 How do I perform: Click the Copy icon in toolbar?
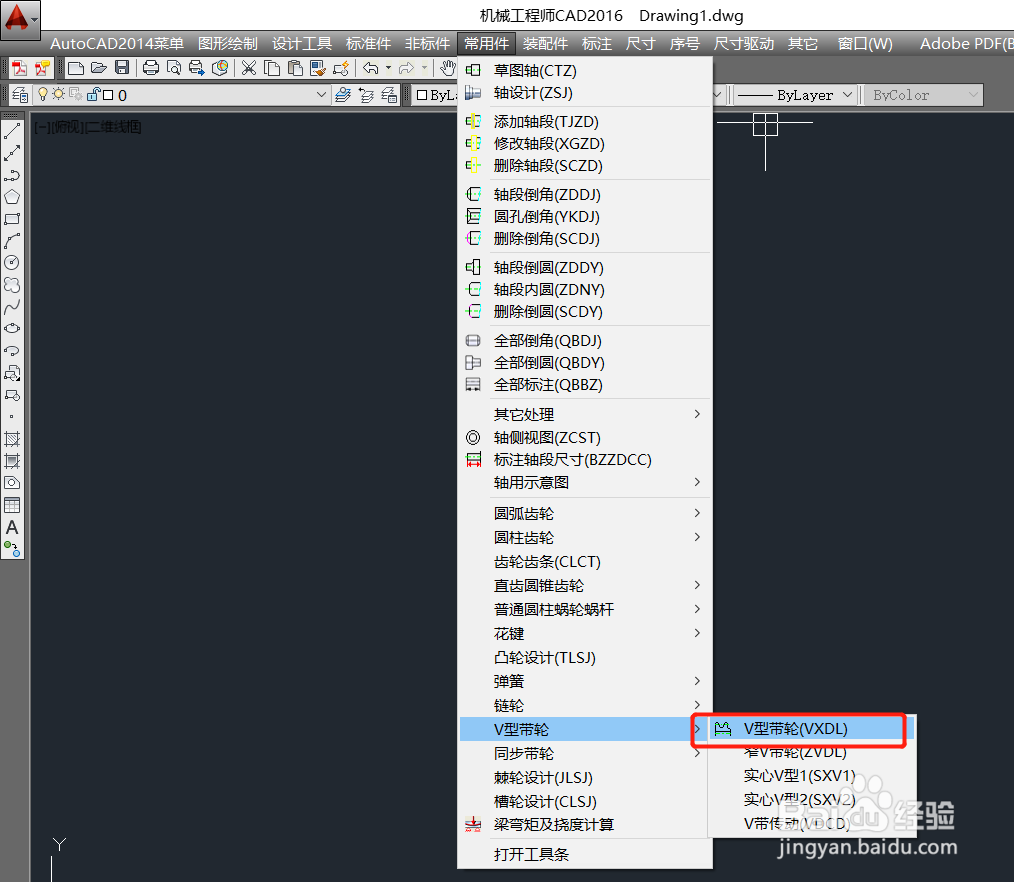(272, 68)
